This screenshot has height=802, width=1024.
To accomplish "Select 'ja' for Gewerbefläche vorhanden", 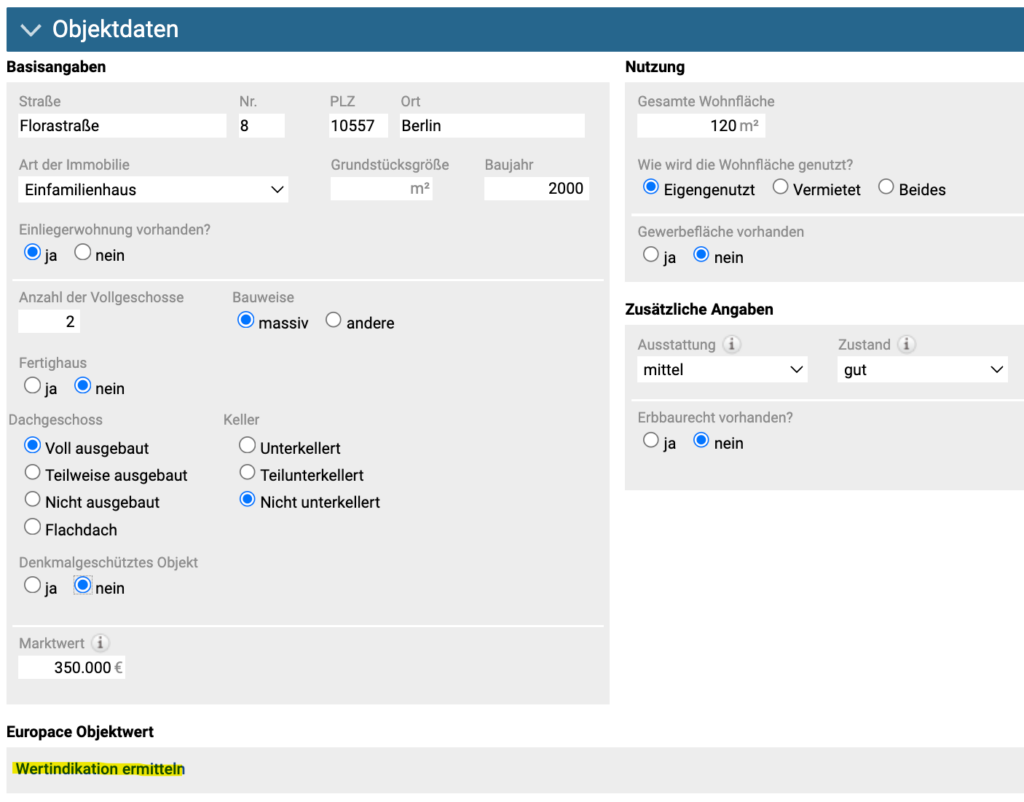I will [x=651, y=256].
